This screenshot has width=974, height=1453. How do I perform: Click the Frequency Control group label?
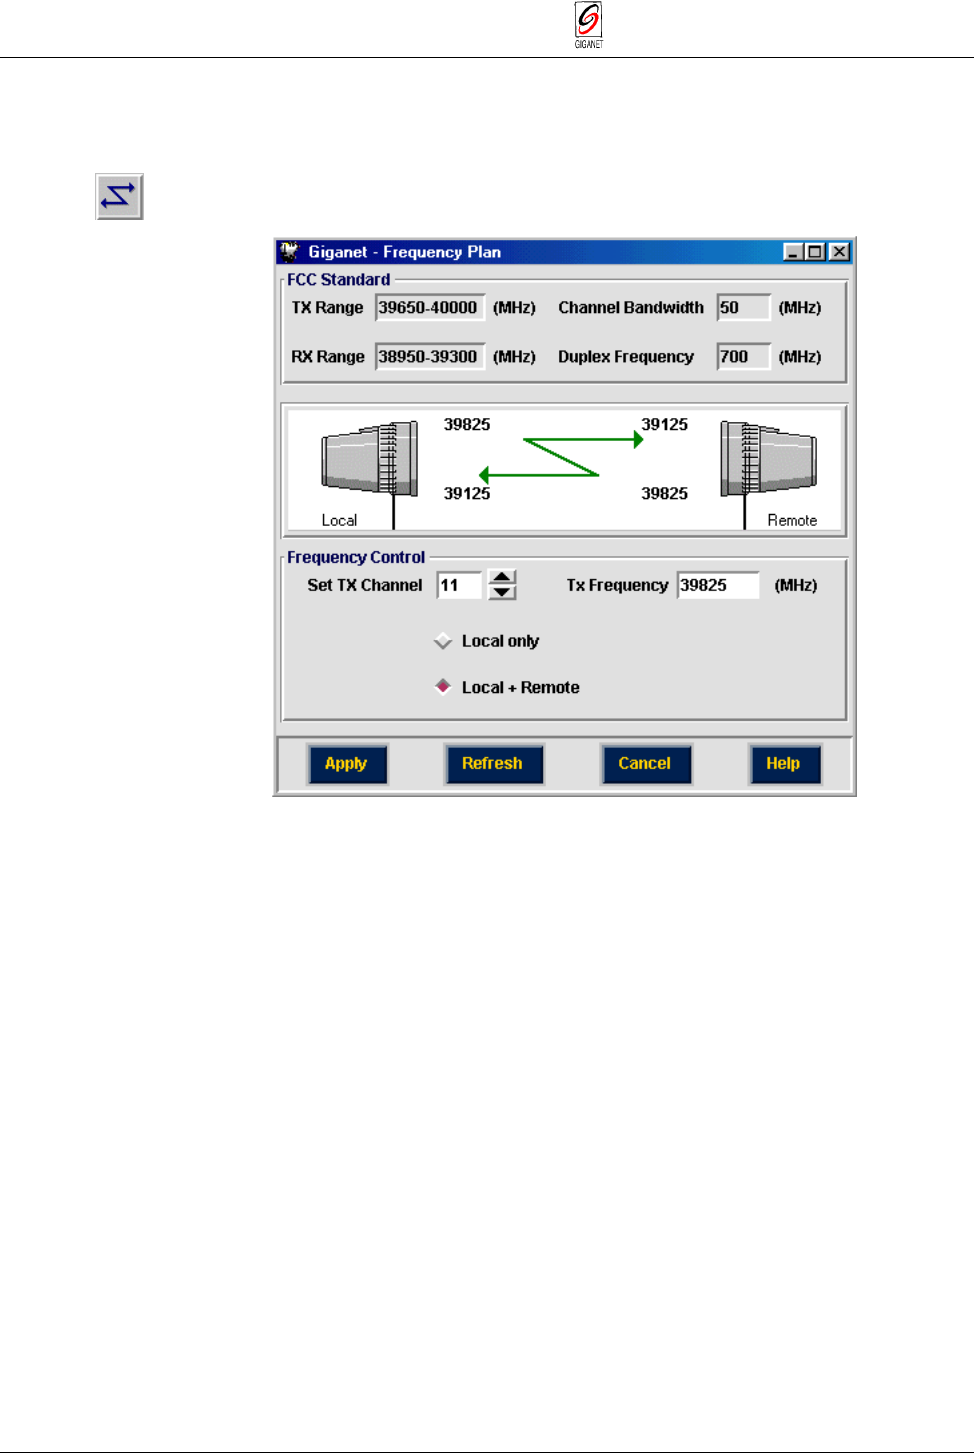356,558
